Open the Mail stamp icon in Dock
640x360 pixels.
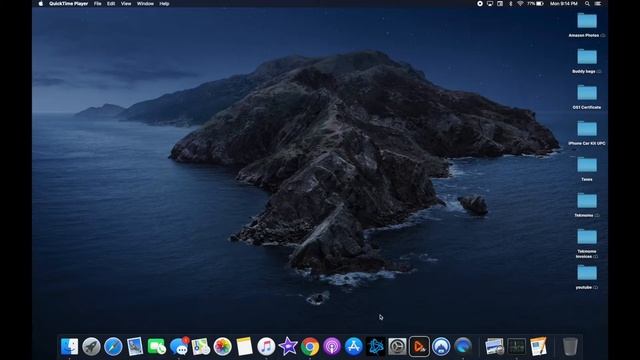click(x=135, y=347)
